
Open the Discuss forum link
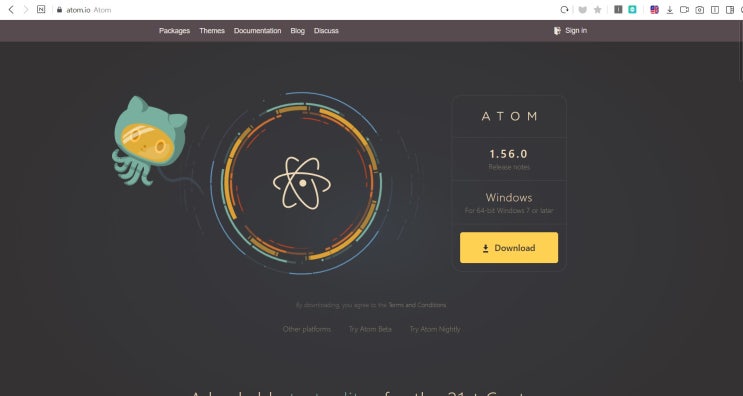(326, 30)
